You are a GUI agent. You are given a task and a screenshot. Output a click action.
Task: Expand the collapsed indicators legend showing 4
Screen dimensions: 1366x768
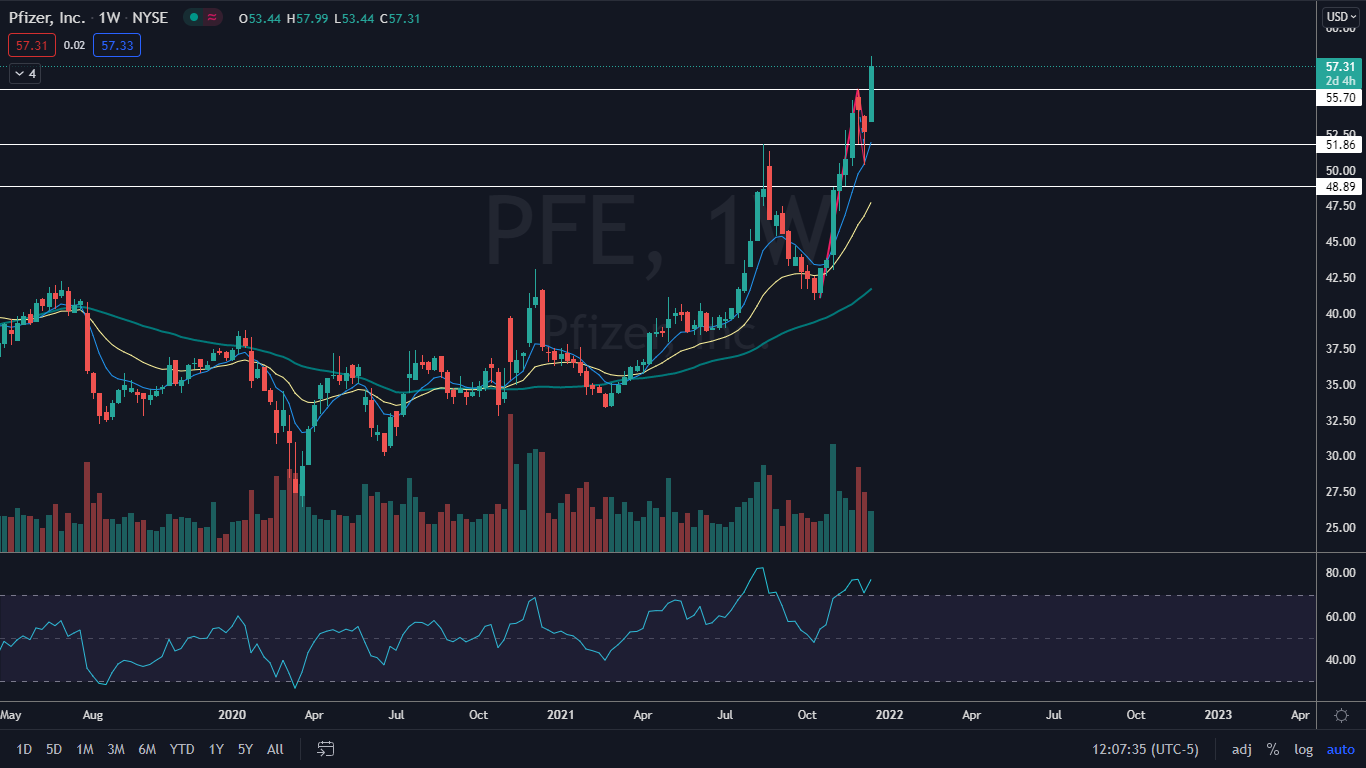click(x=25, y=73)
